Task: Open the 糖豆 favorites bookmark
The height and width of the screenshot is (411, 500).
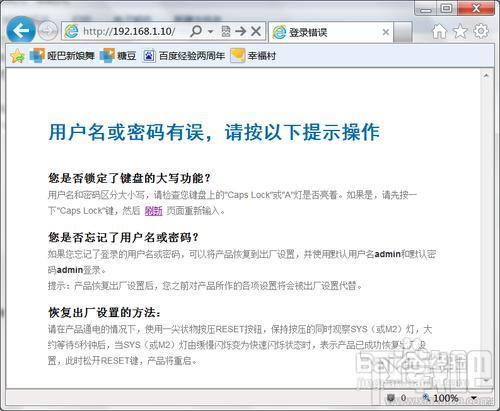Action: pyautogui.click(x=118, y=56)
